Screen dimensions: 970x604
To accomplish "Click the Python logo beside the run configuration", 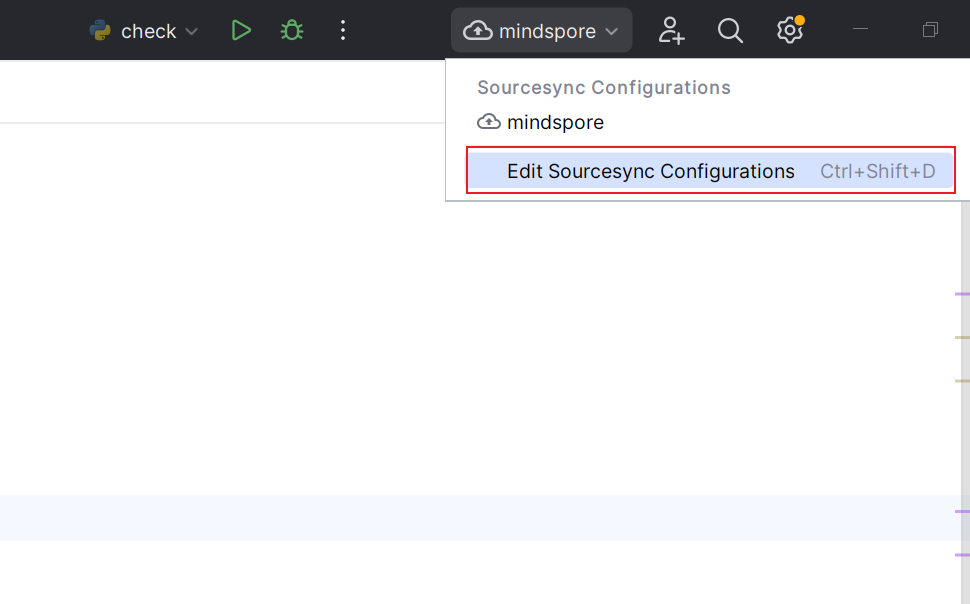I will coord(99,30).
